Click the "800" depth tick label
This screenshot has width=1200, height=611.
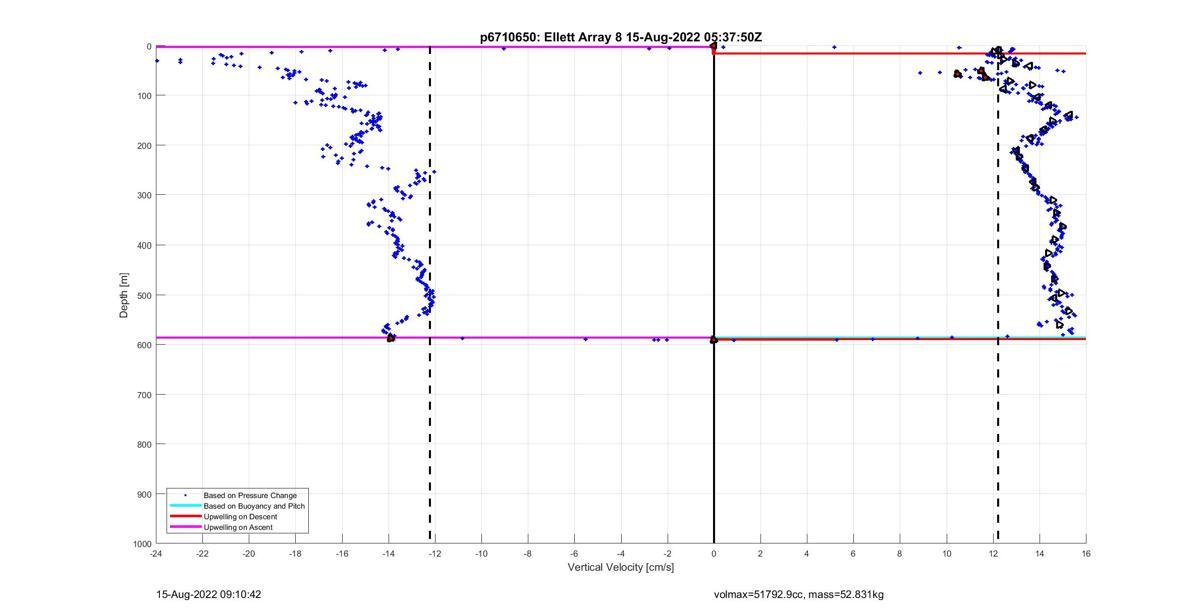click(144, 444)
